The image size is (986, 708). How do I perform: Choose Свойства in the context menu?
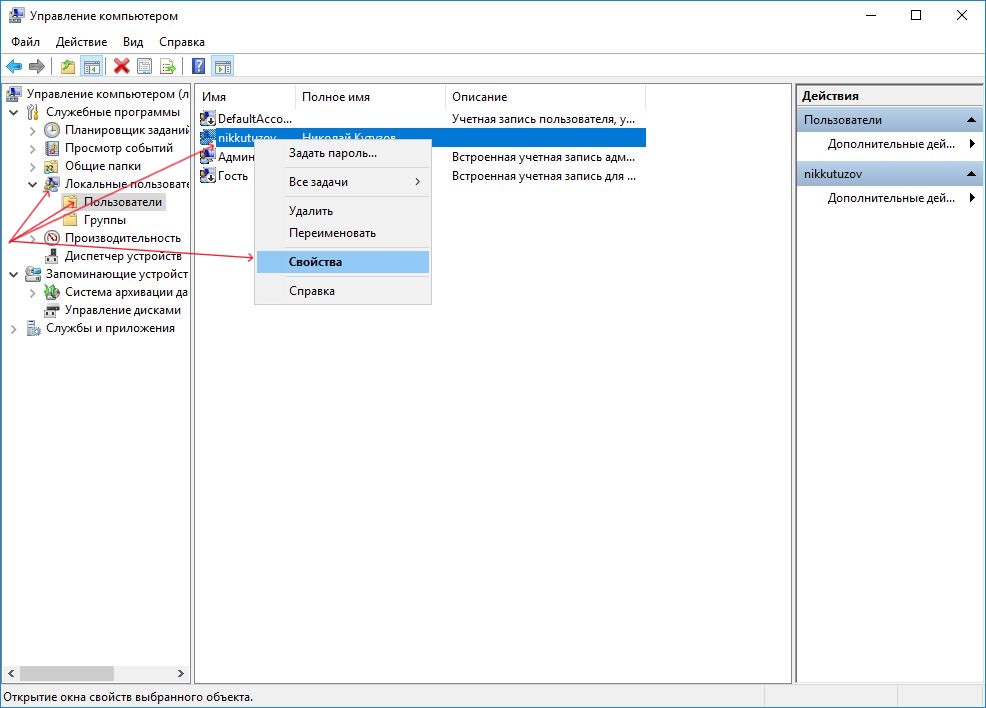[315, 262]
